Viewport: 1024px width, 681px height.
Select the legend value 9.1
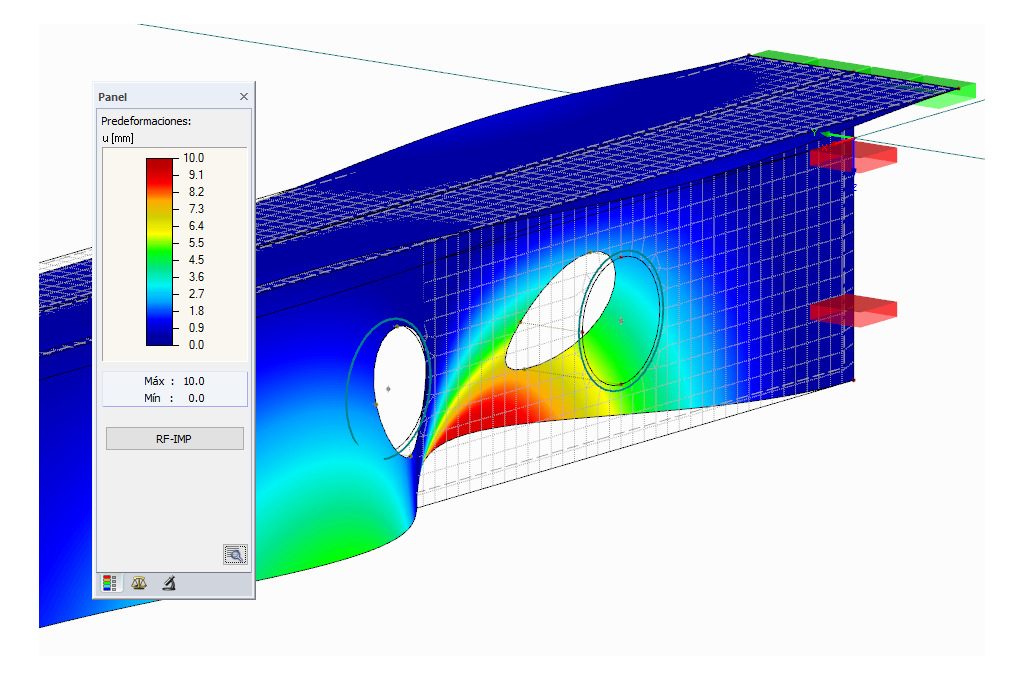click(196, 175)
